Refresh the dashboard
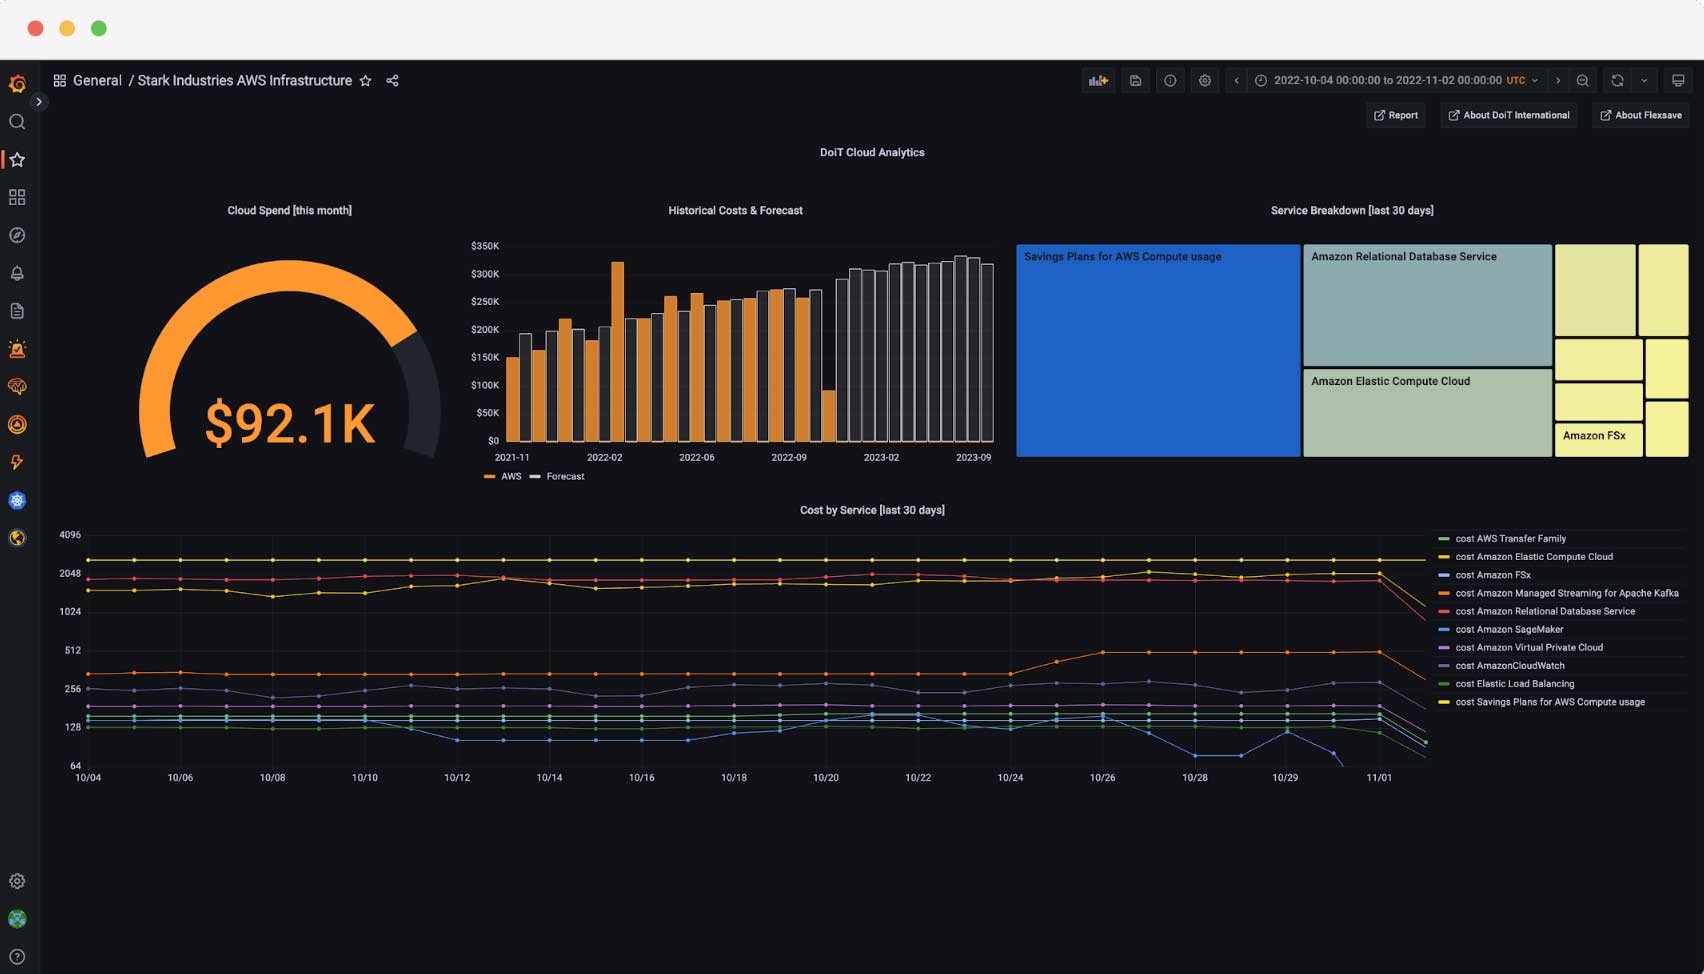1704x974 pixels. [x=1617, y=81]
